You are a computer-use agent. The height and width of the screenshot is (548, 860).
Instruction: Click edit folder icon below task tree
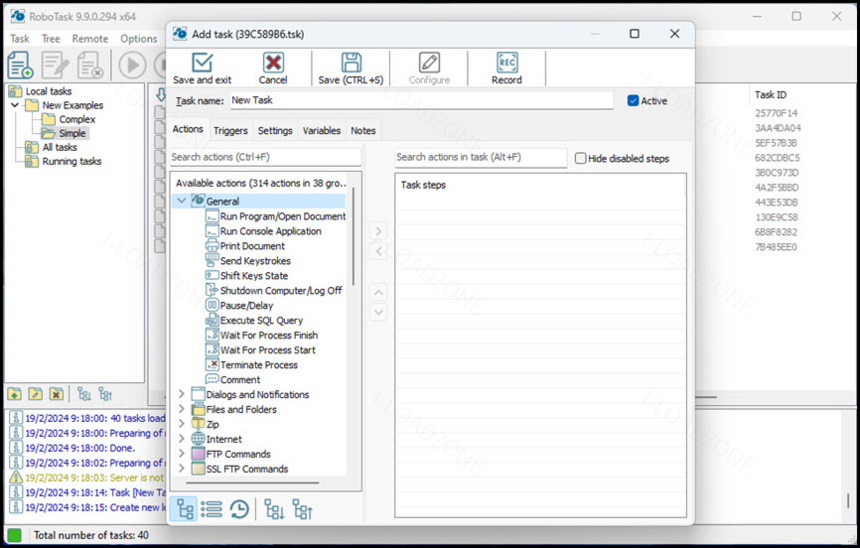(x=35, y=394)
